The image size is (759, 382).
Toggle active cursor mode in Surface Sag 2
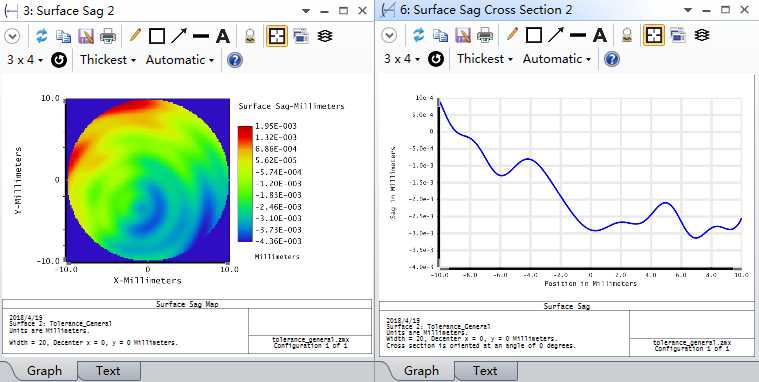(277, 36)
